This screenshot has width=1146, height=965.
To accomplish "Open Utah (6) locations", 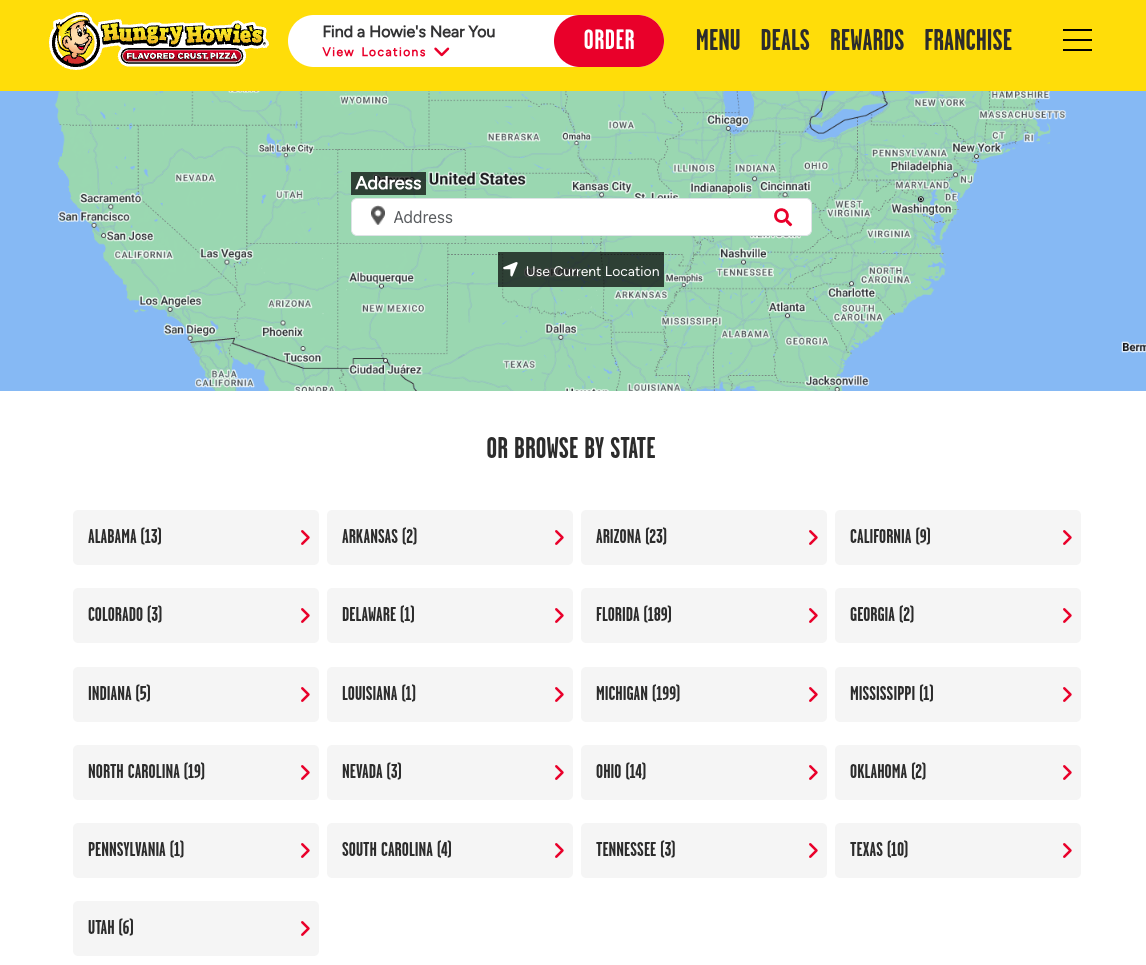I will (196, 929).
